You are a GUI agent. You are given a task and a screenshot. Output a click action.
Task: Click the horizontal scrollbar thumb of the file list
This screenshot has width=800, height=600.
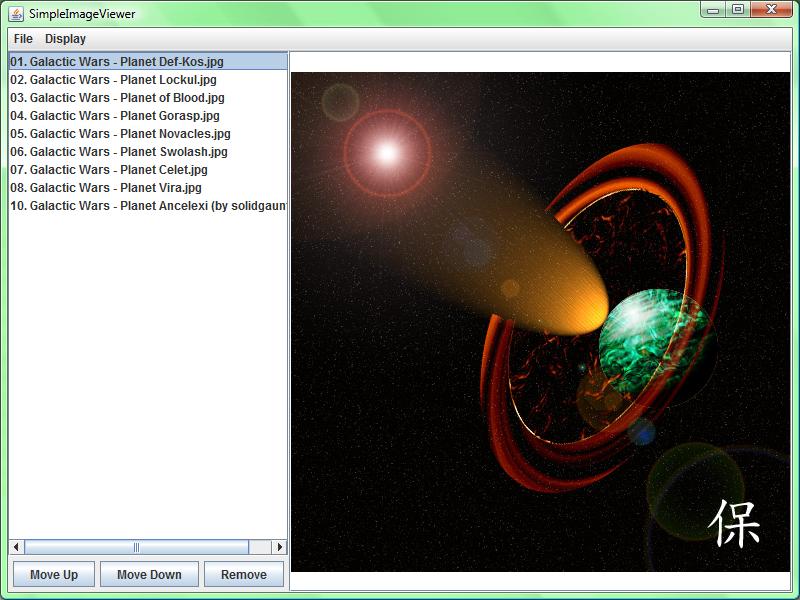[x=136, y=547]
